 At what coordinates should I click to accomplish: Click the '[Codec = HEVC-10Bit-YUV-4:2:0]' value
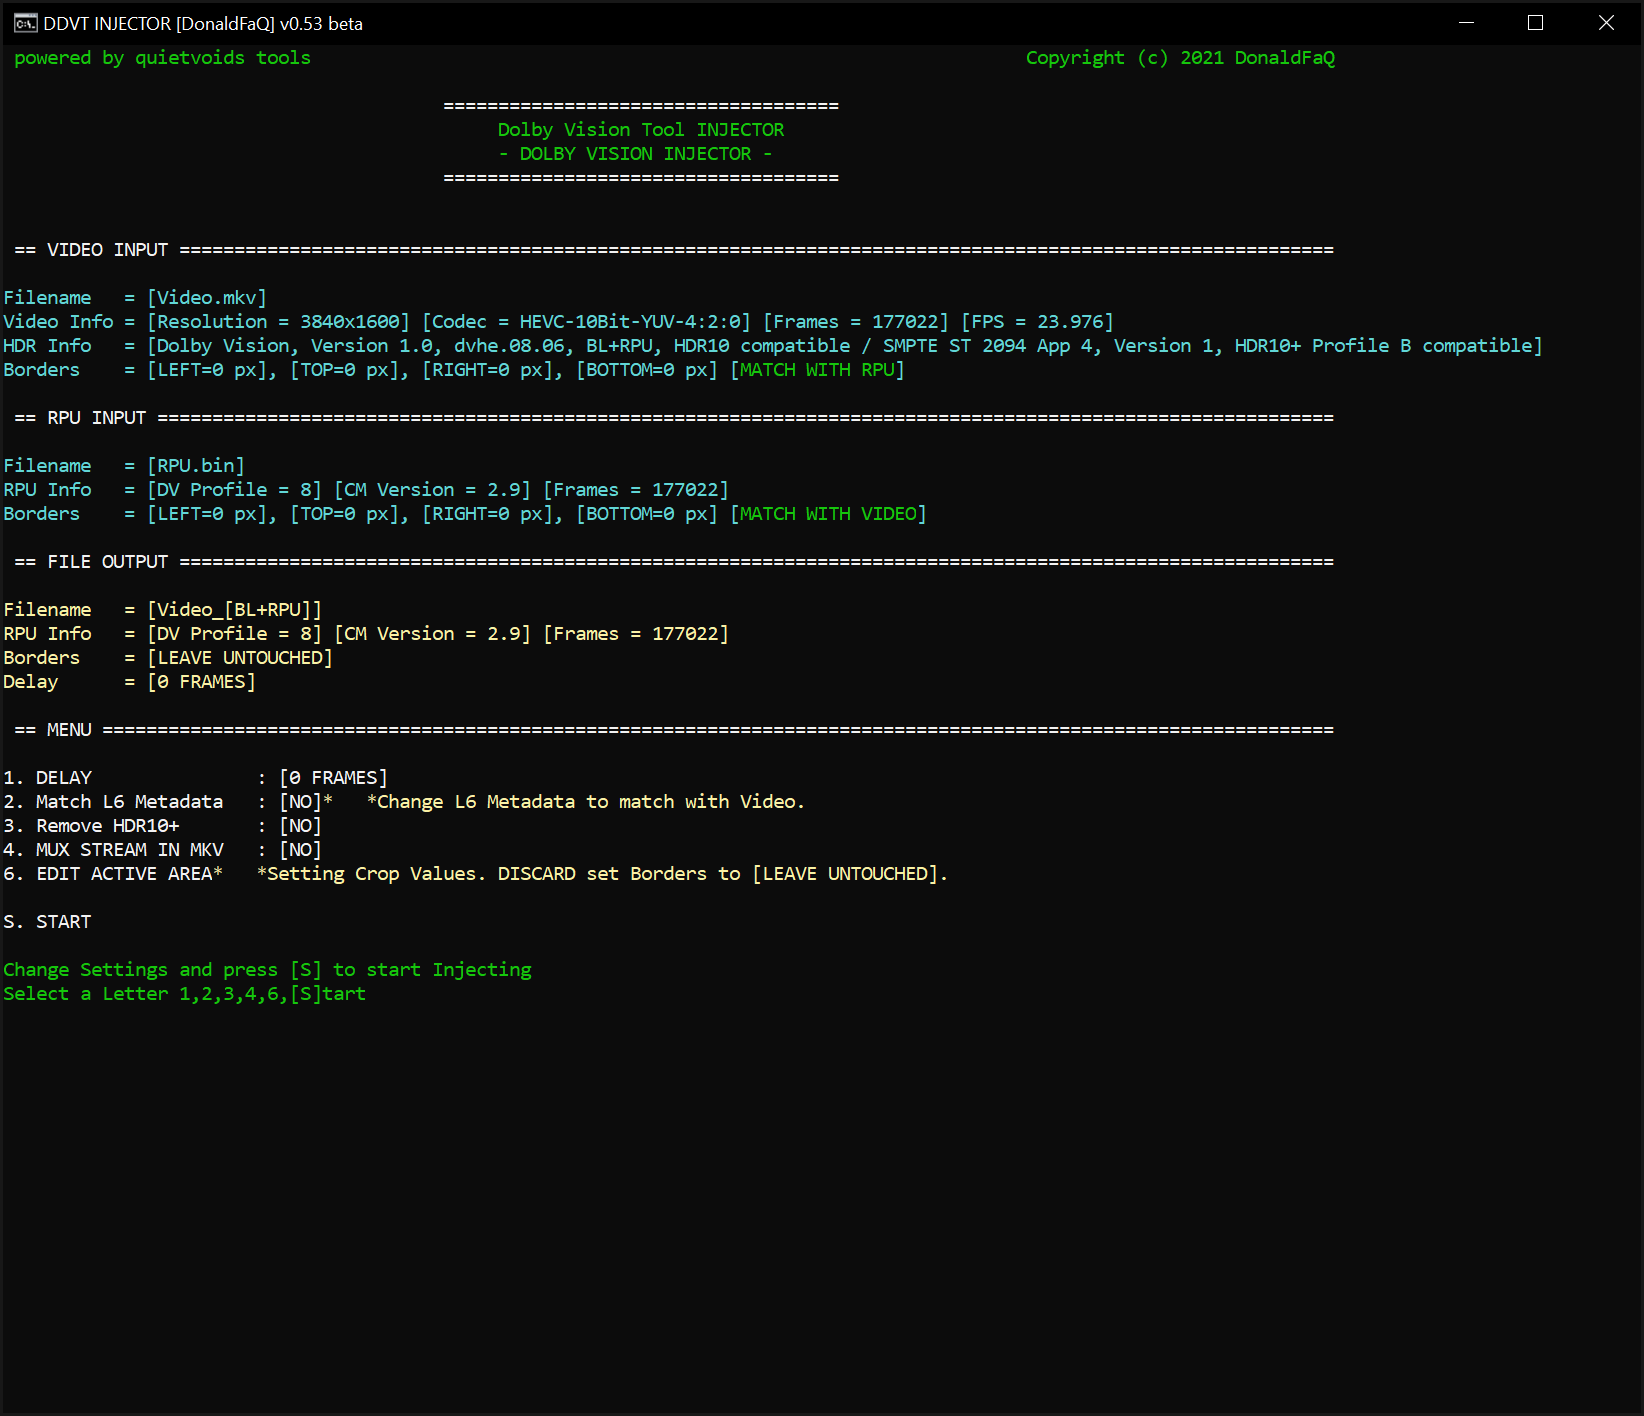(x=586, y=322)
